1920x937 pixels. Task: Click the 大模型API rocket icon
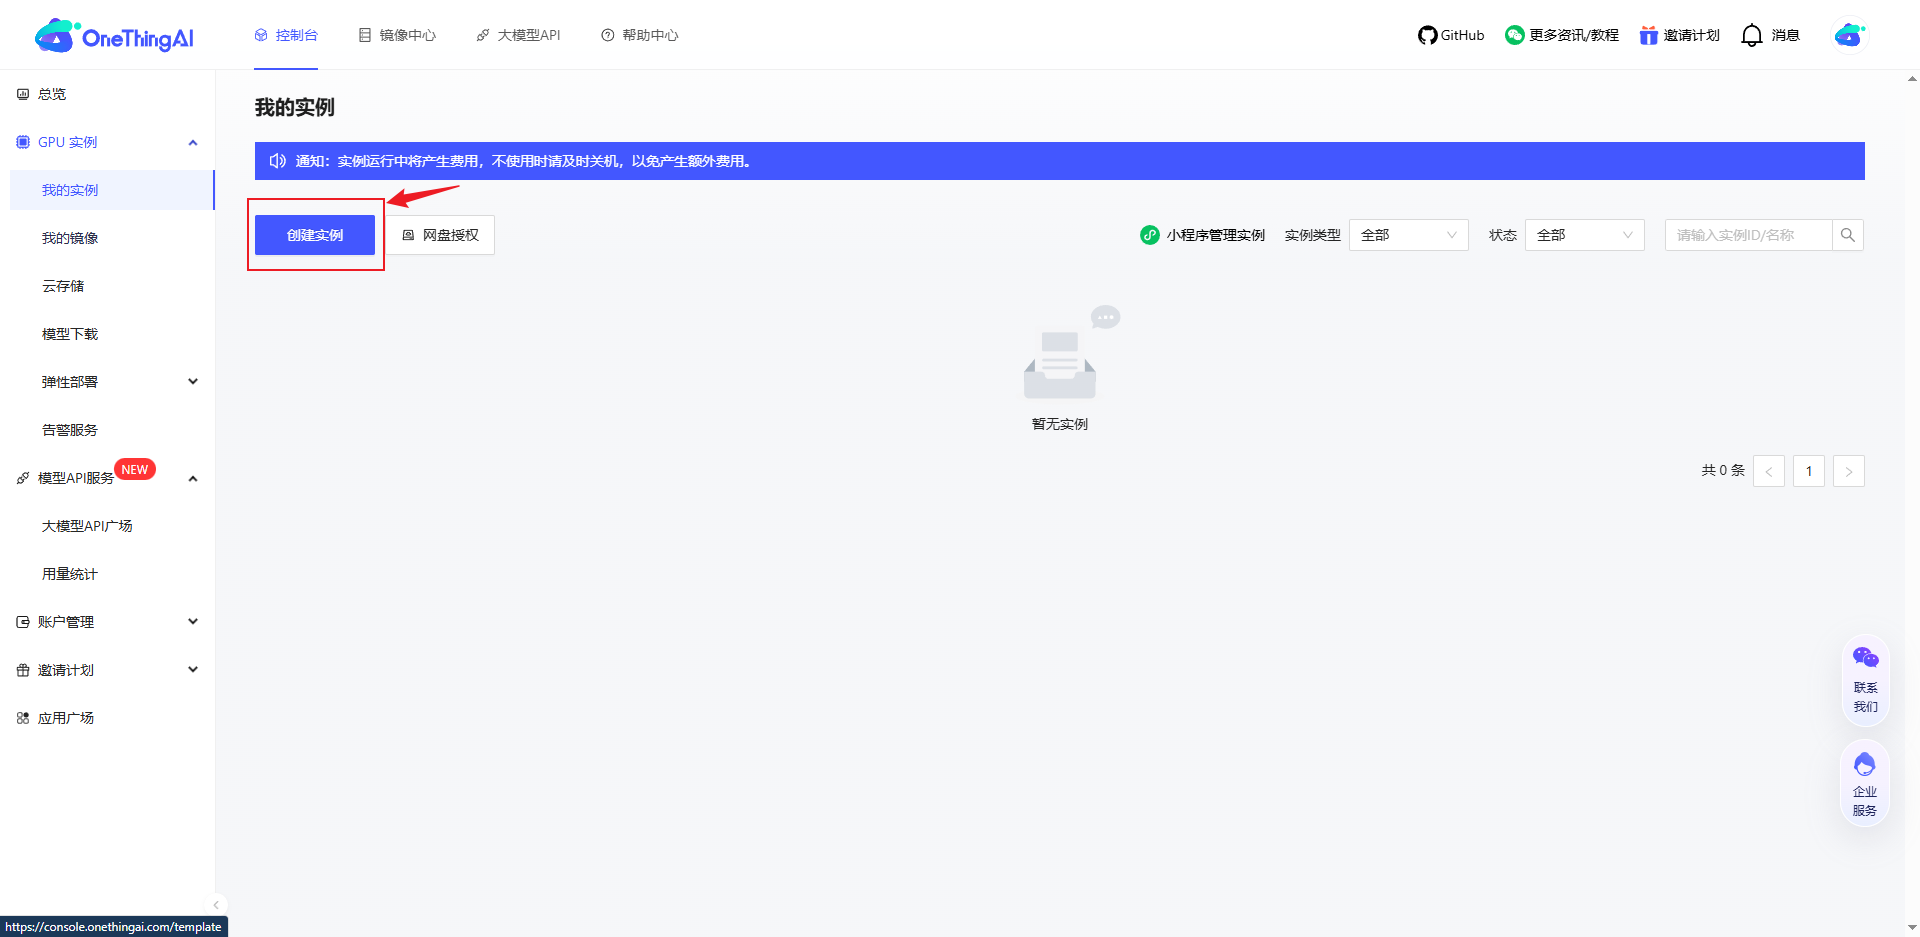483,35
